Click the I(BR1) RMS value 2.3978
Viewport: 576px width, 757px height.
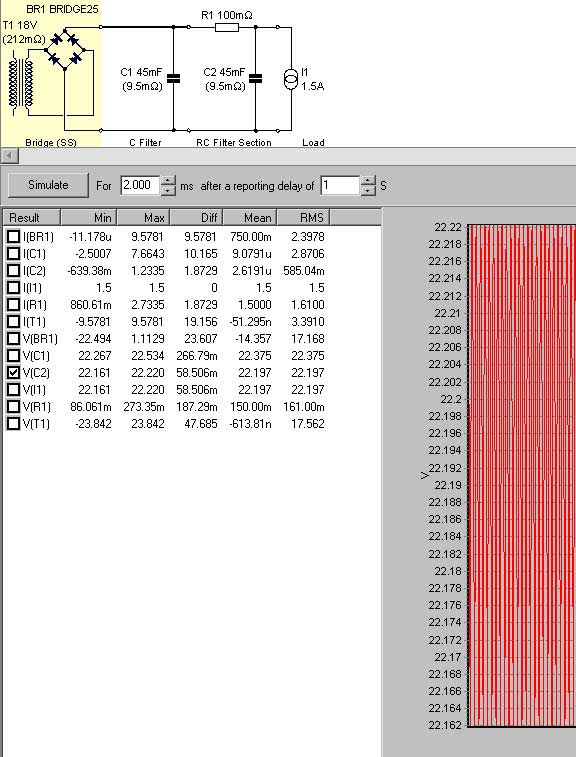coord(308,237)
